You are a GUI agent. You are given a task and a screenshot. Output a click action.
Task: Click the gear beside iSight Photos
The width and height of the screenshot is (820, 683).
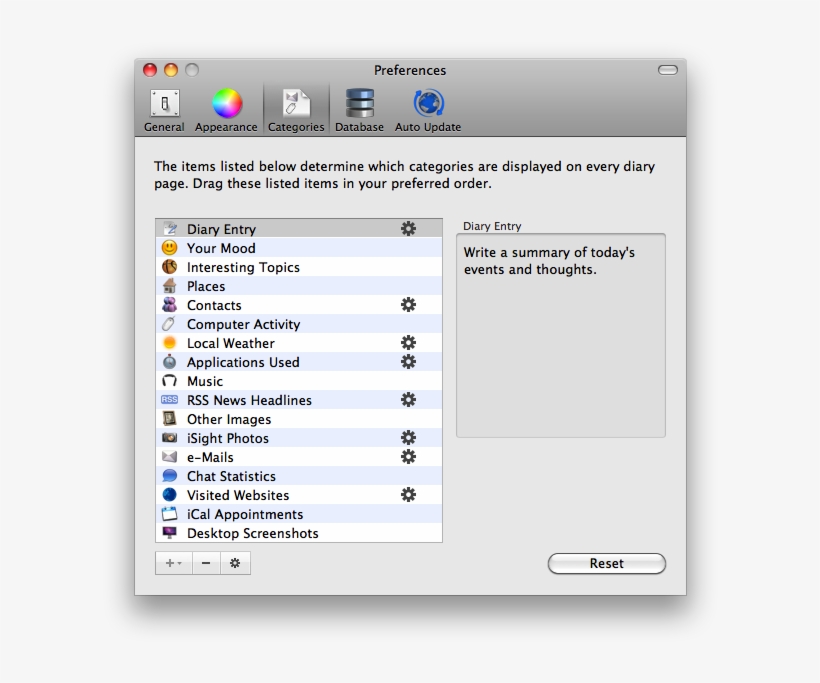(408, 438)
